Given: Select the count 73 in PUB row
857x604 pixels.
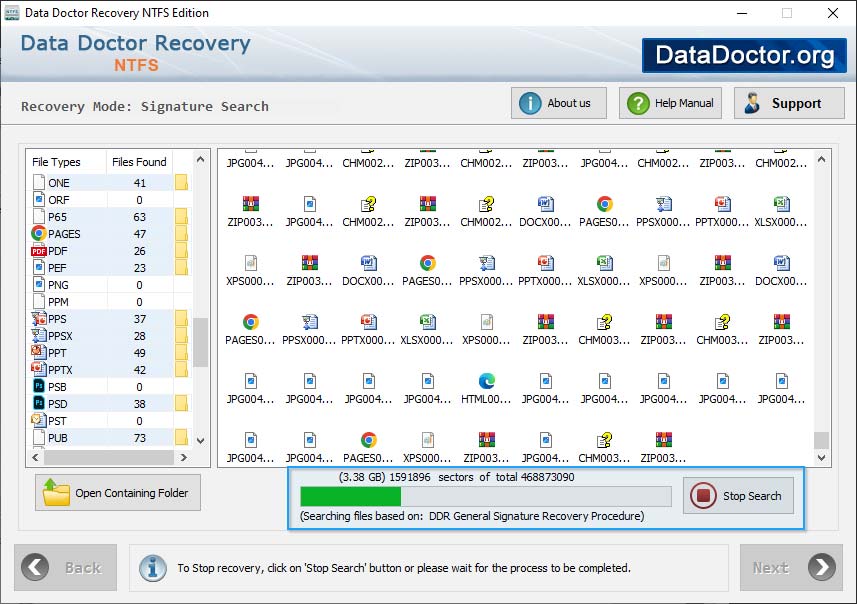Looking at the screenshot, I should tap(140, 438).
